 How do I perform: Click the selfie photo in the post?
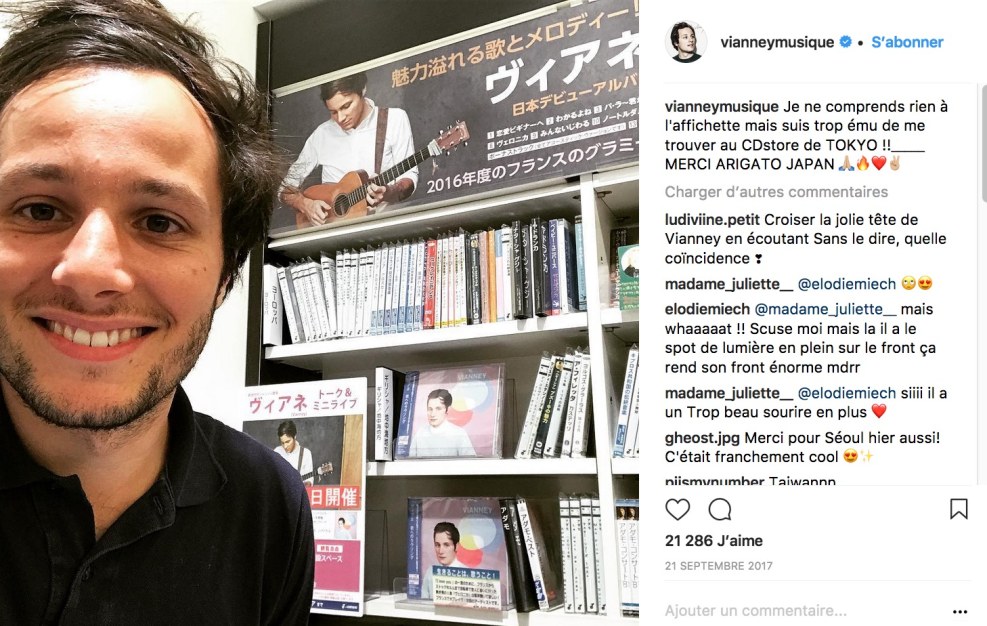[319, 313]
